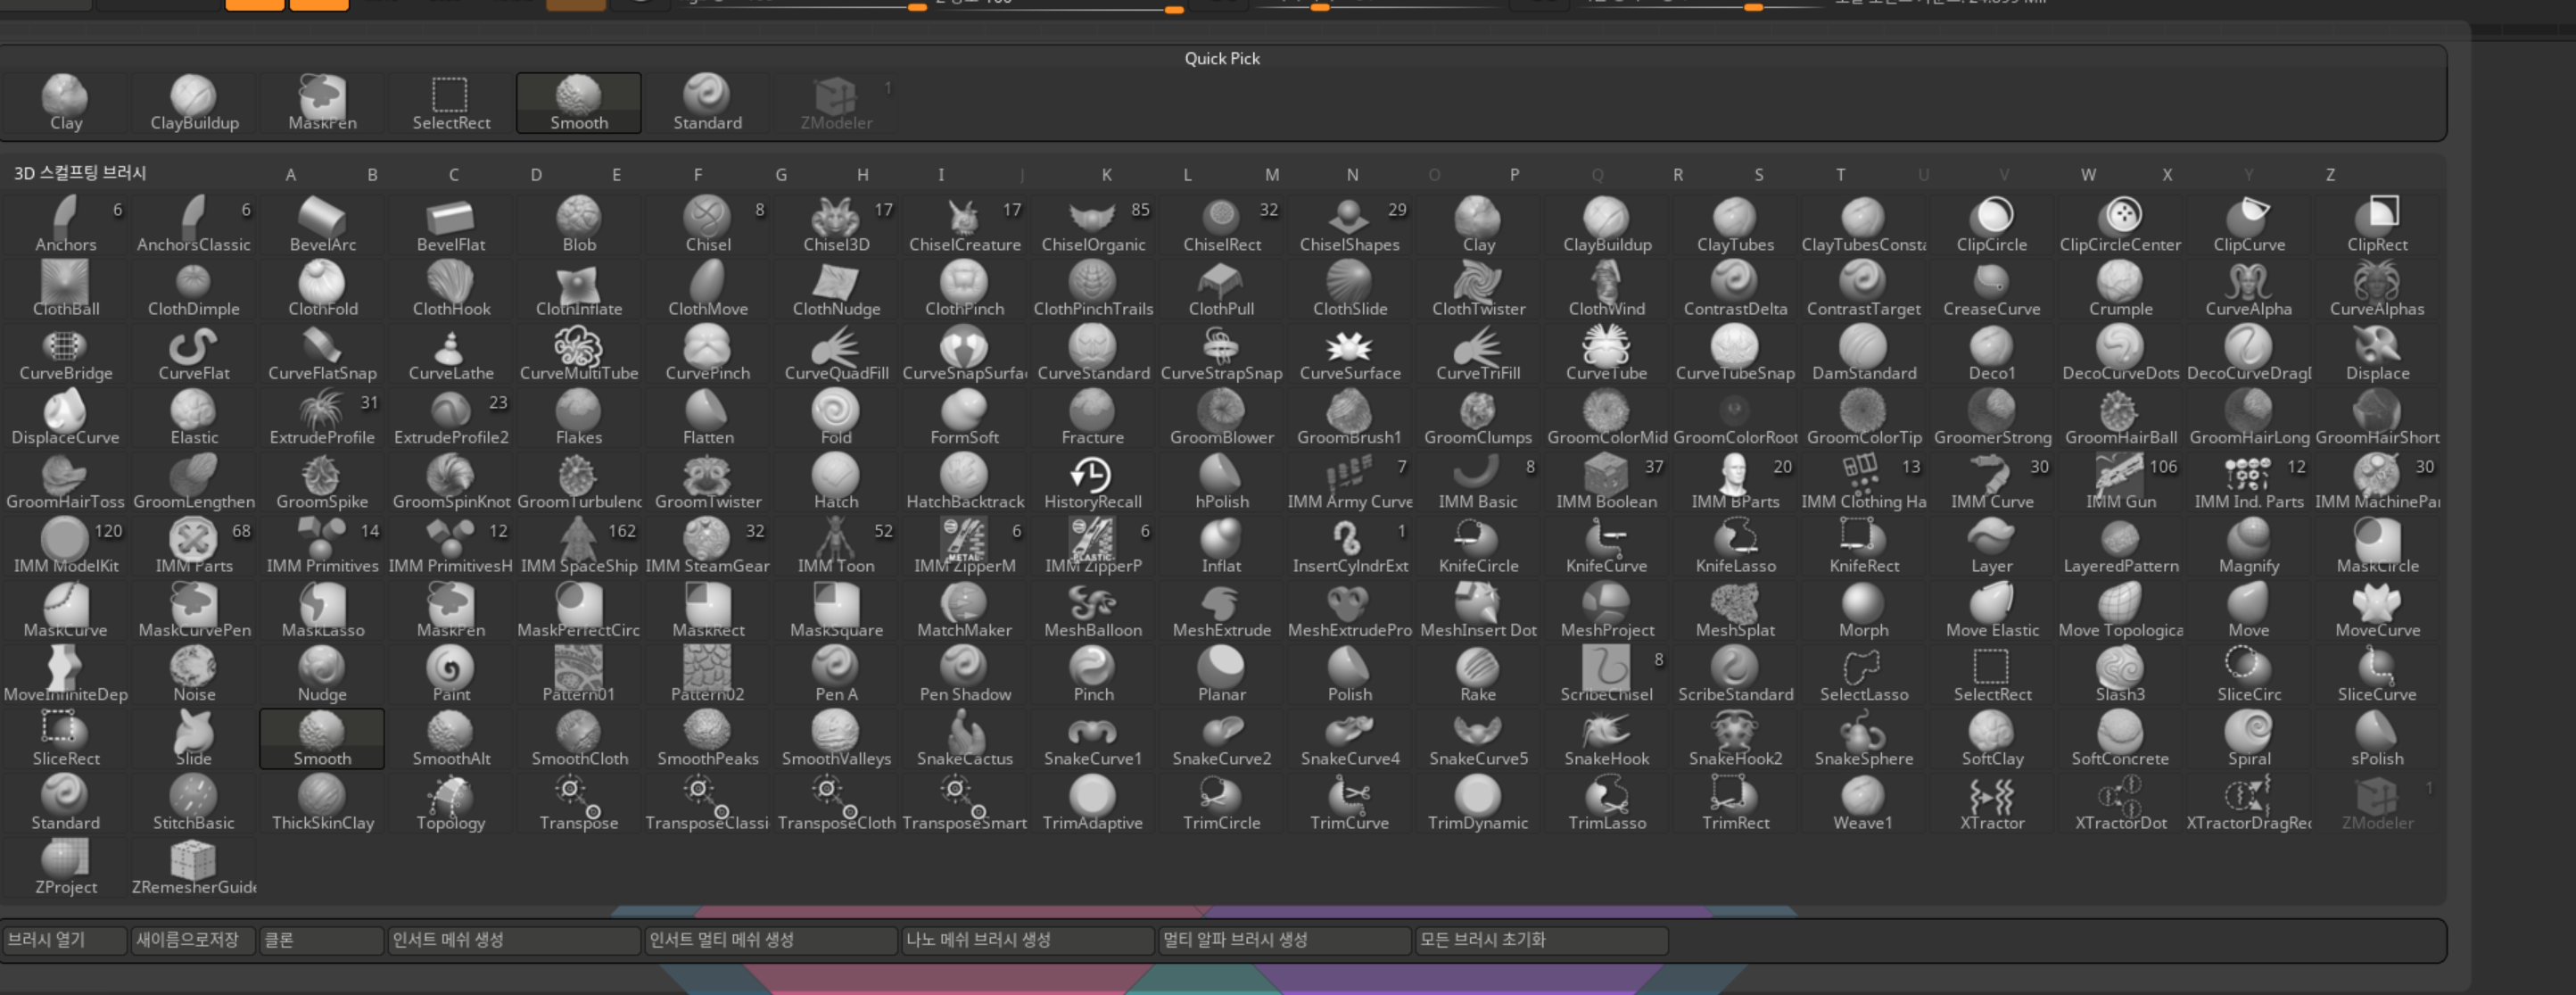Screen dimensions: 2576x995
Task: Select the Move Topological brush
Action: [2120, 610]
